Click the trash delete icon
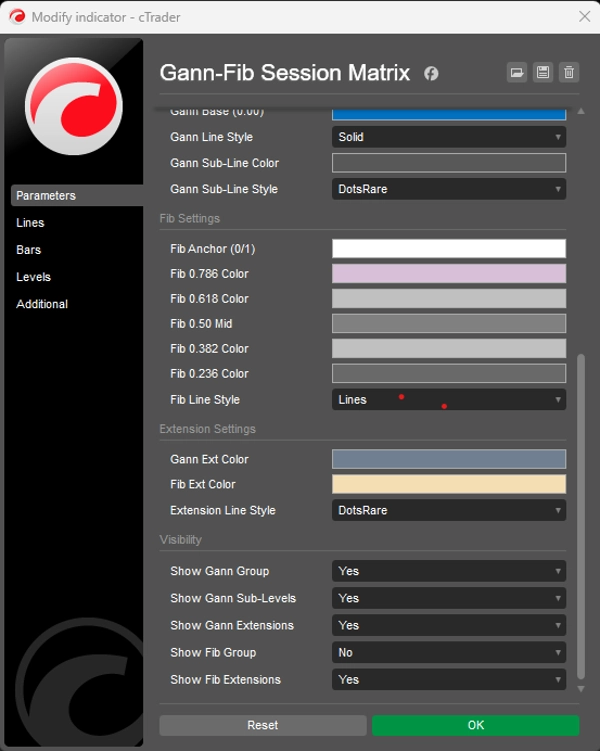Screen dimensions: 600x751 tap(569, 72)
